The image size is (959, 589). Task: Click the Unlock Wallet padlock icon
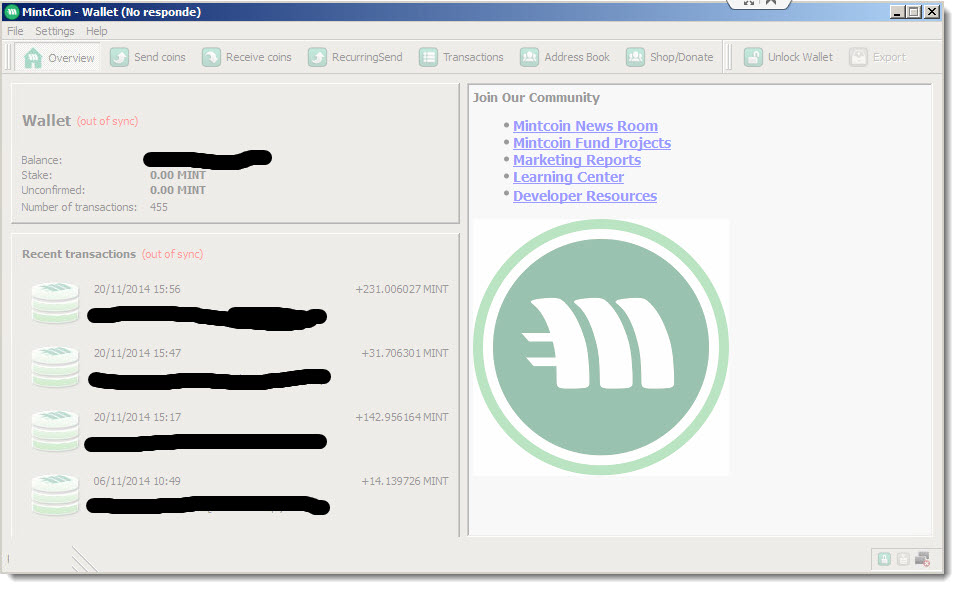pos(753,57)
